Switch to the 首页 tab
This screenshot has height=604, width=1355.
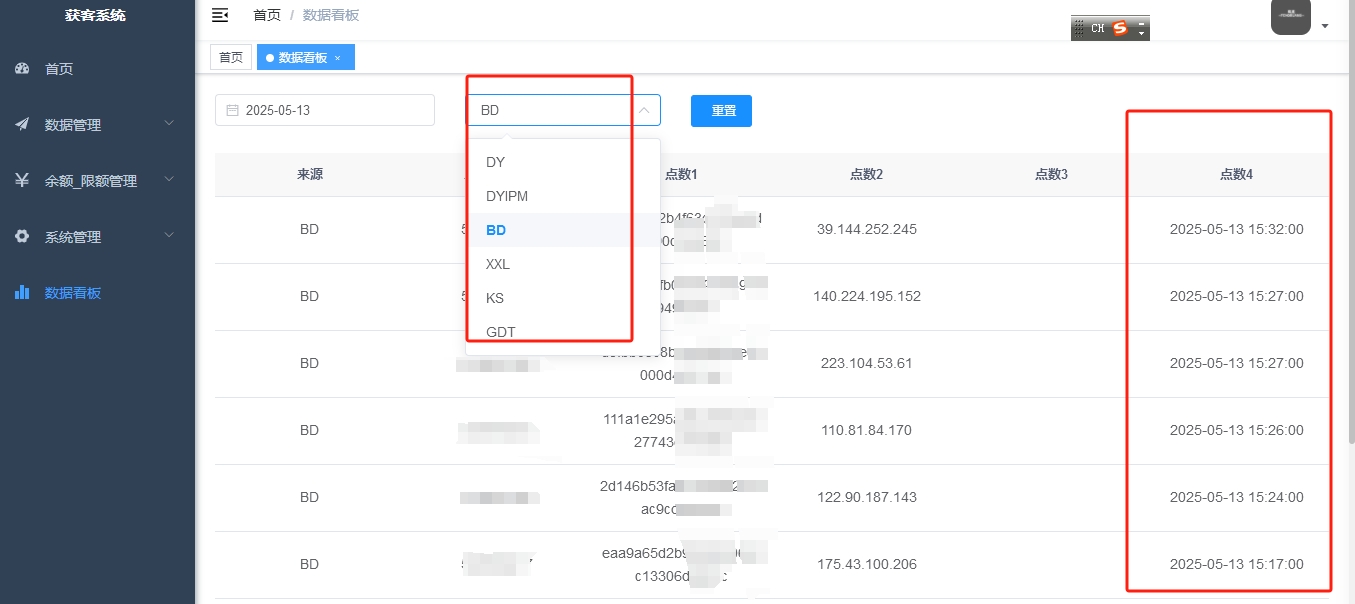pos(231,58)
